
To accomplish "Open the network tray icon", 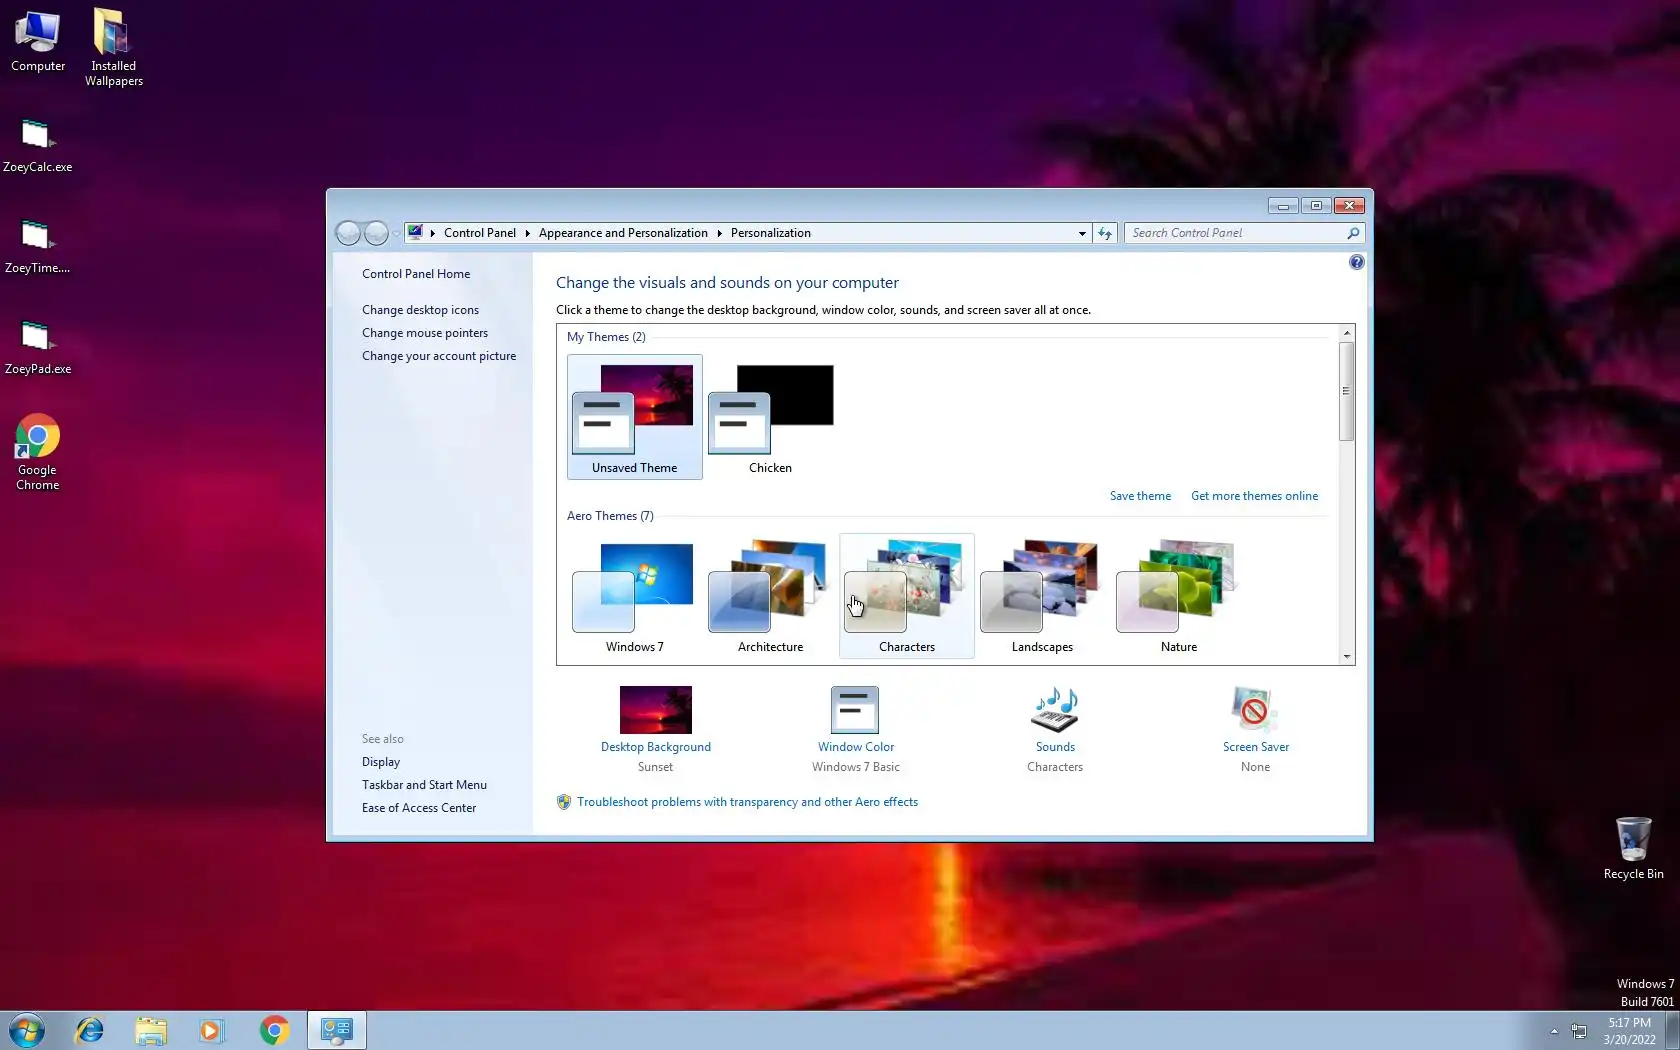I will pos(1579,1031).
